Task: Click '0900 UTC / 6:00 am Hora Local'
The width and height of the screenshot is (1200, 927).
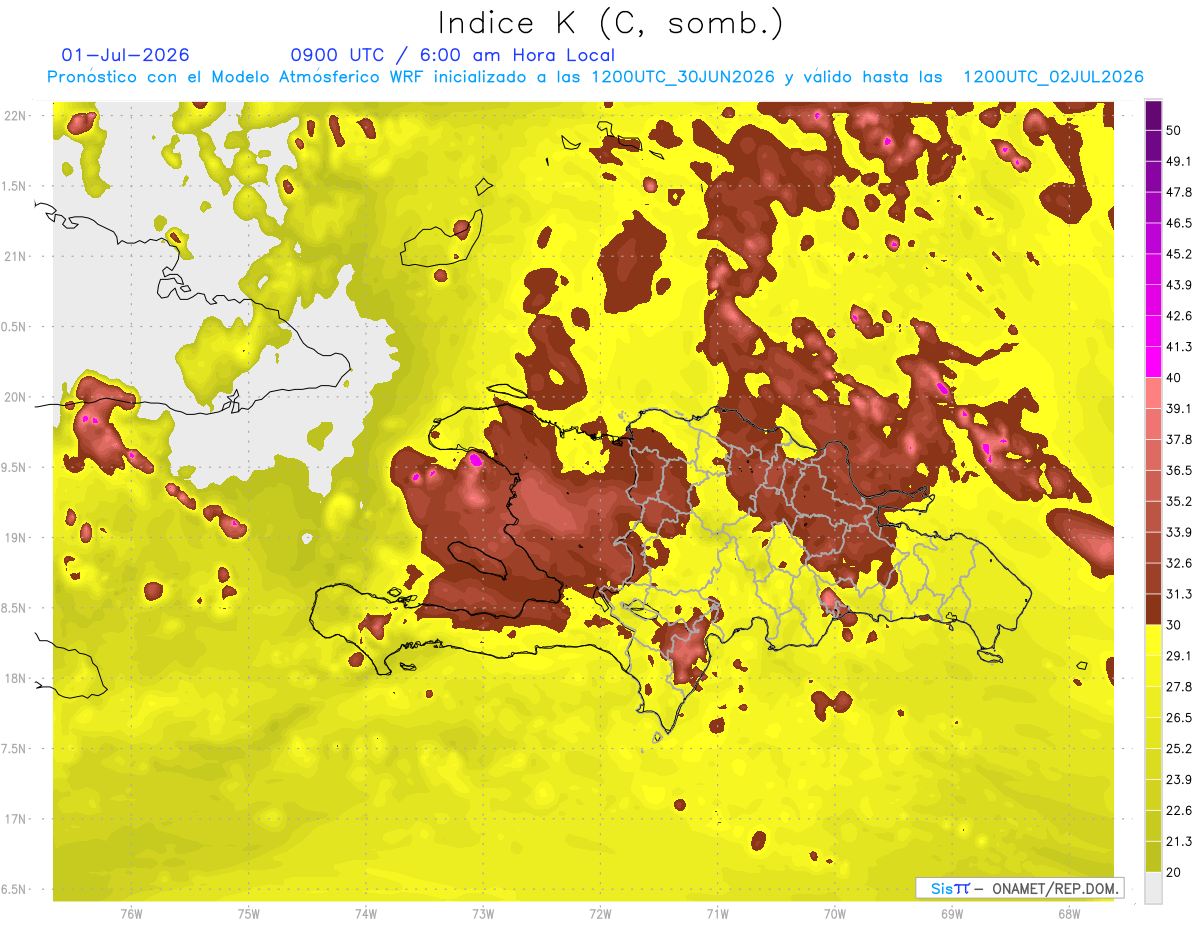Action: (x=452, y=55)
